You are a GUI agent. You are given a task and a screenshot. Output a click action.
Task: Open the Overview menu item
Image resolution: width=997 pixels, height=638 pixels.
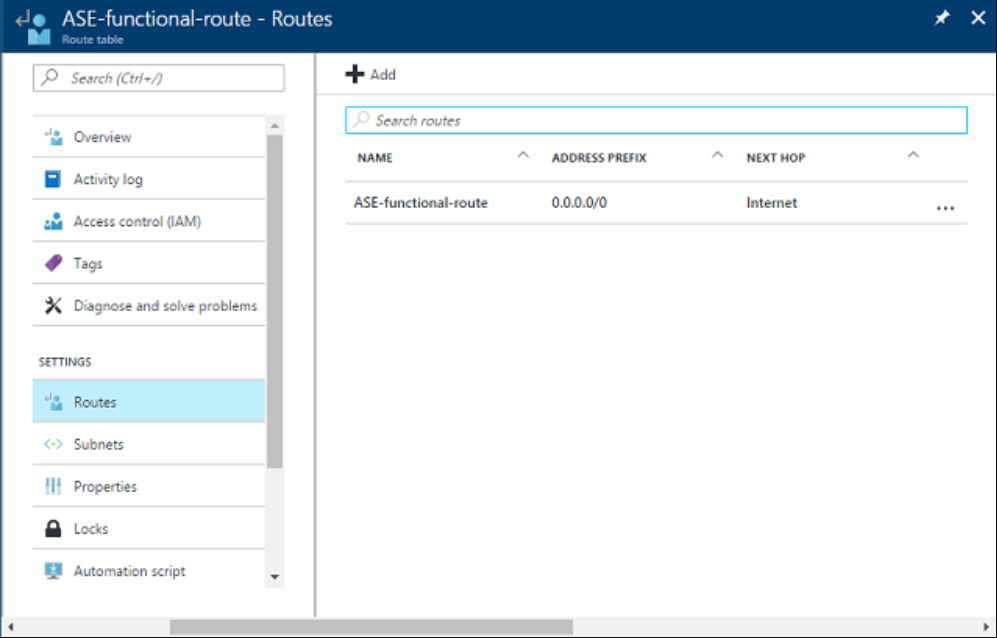click(x=149, y=137)
